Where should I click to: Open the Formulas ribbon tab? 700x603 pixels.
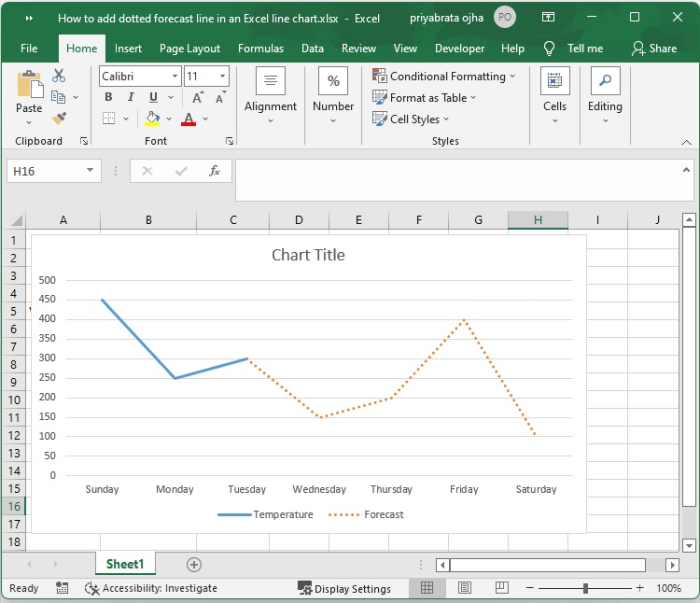click(260, 48)
